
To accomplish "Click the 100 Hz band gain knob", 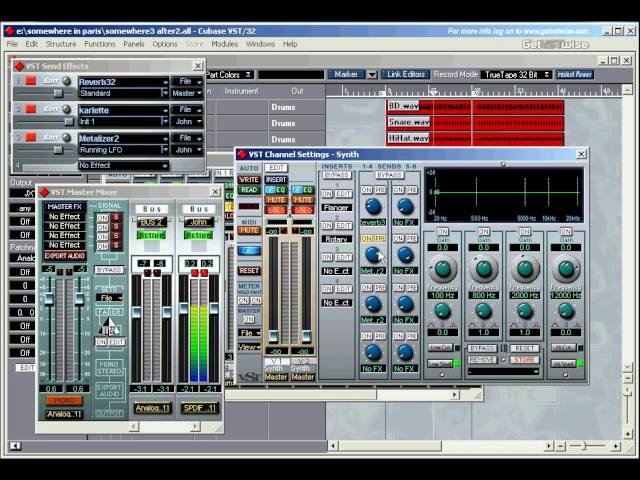I will coord(442,269).
